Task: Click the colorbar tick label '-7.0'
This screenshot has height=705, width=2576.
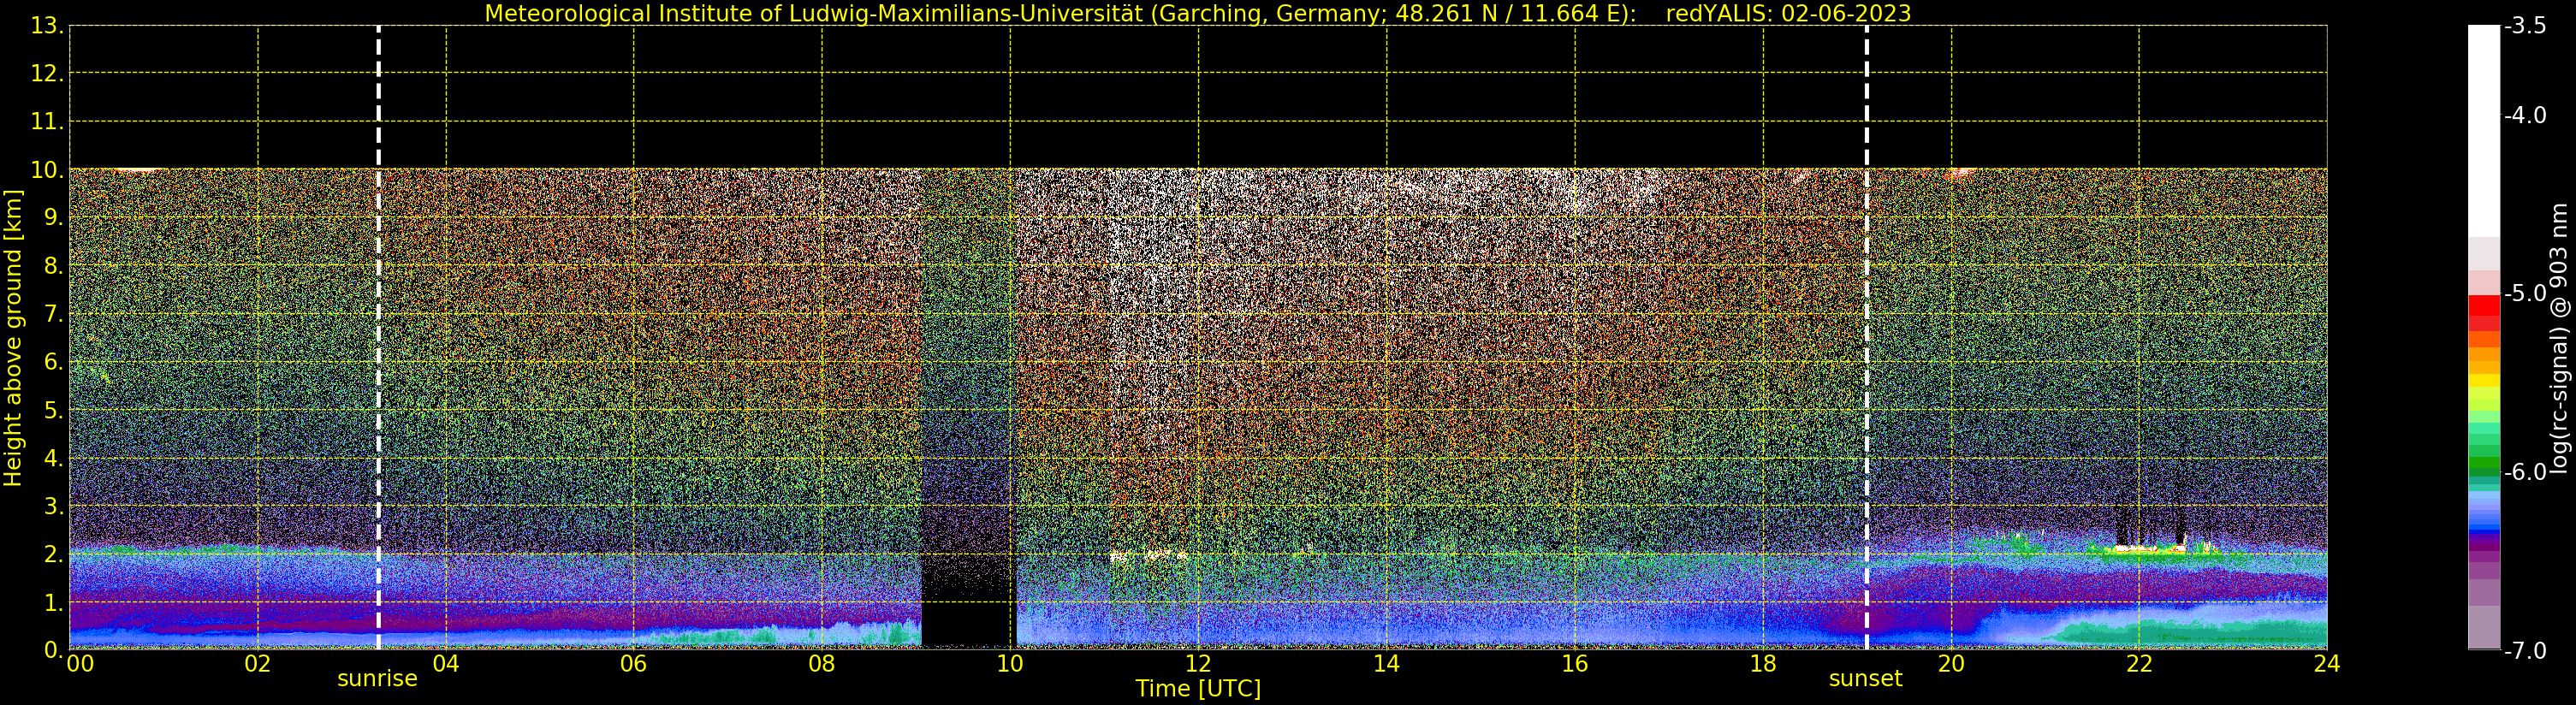Action: (2525, 650)
